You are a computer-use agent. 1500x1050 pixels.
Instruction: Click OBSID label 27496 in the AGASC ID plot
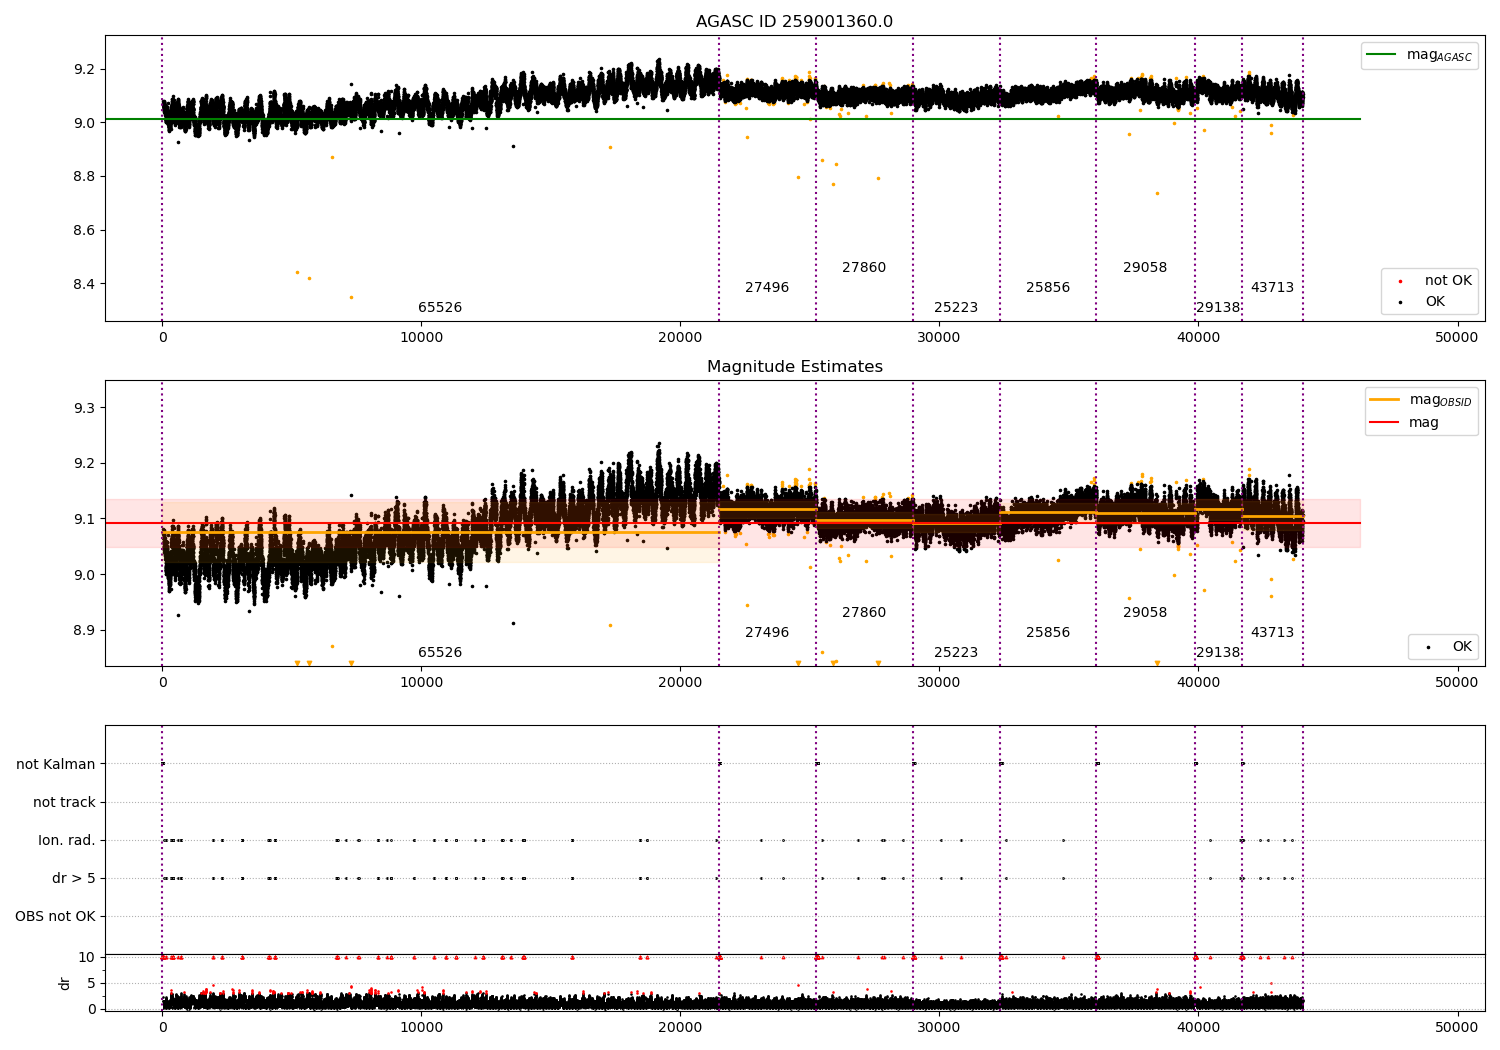click(767, 288)
